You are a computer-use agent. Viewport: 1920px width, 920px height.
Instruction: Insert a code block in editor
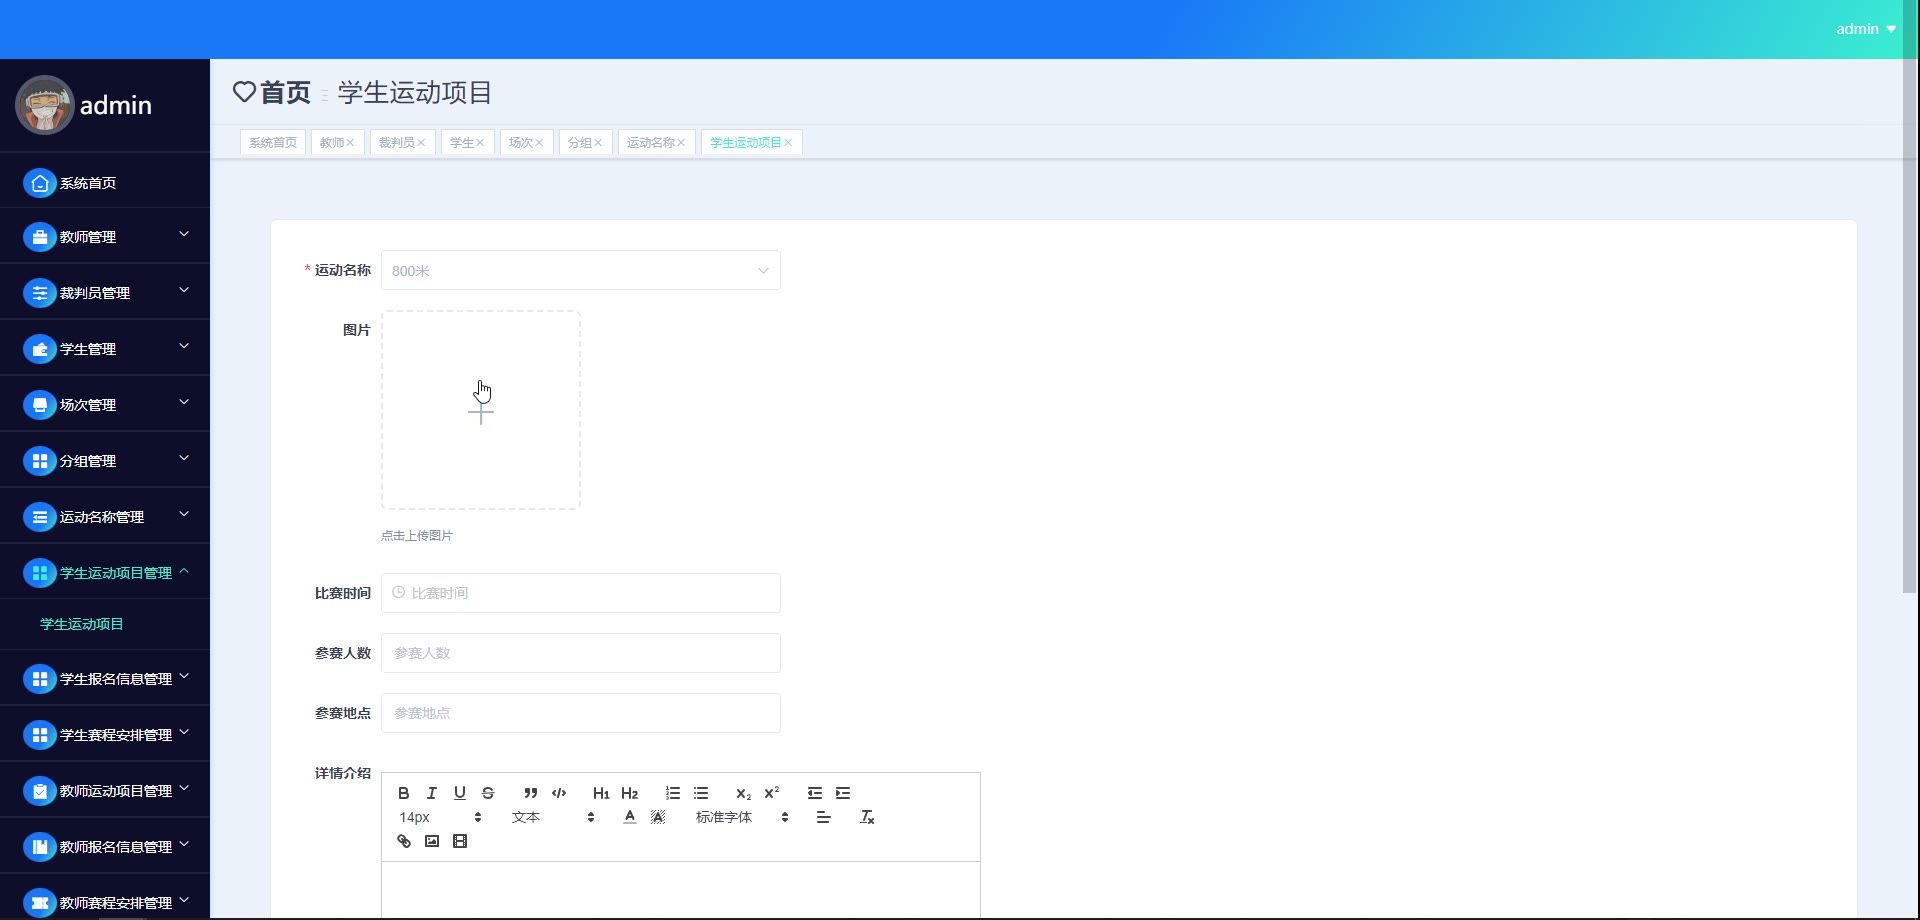tap(559, 793)
